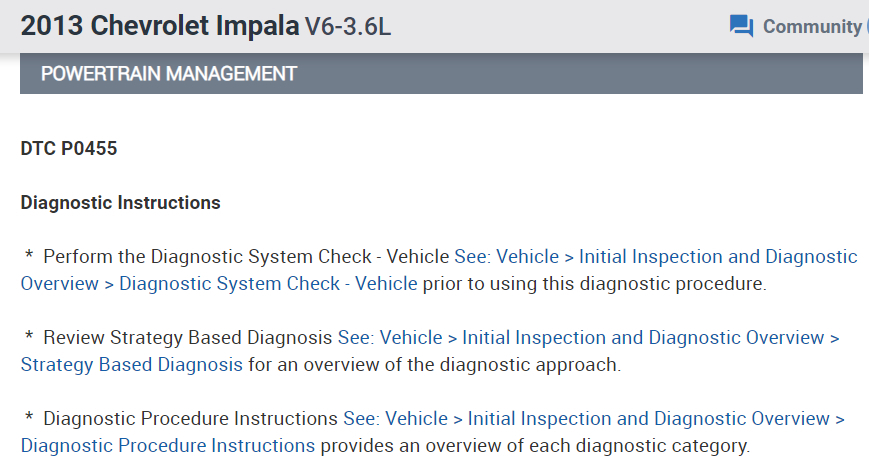The image size is (869, 470).
Task: Open the blue "Diagnostic Procedure Instructions" link
Action: [x=167, y=445]
